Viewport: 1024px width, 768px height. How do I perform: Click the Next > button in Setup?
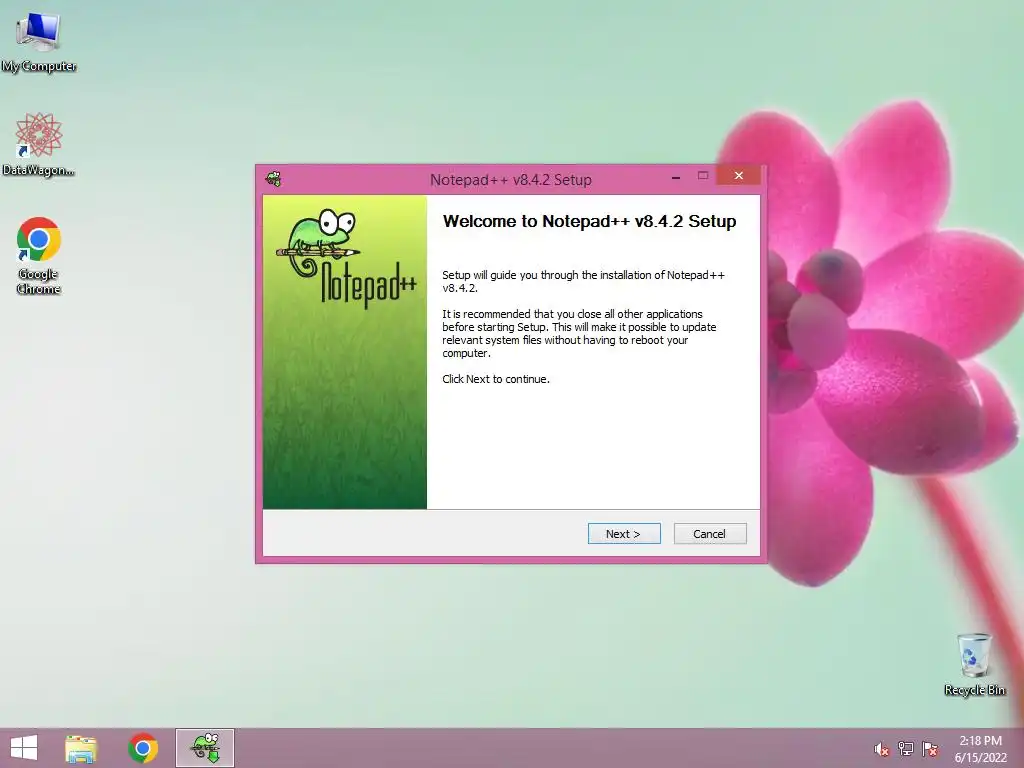click(x=624, y=534)
